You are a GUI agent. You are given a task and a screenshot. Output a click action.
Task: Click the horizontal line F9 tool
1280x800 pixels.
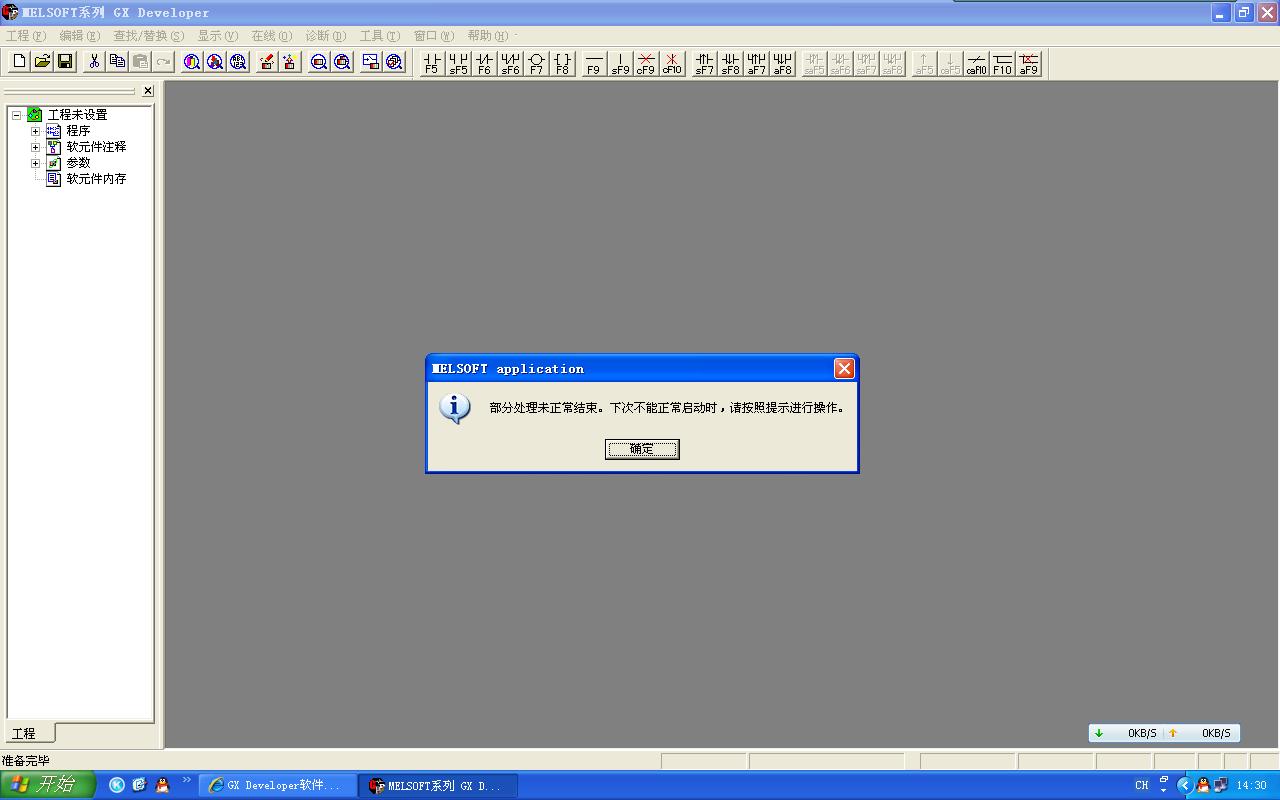[x=594, y=64]
